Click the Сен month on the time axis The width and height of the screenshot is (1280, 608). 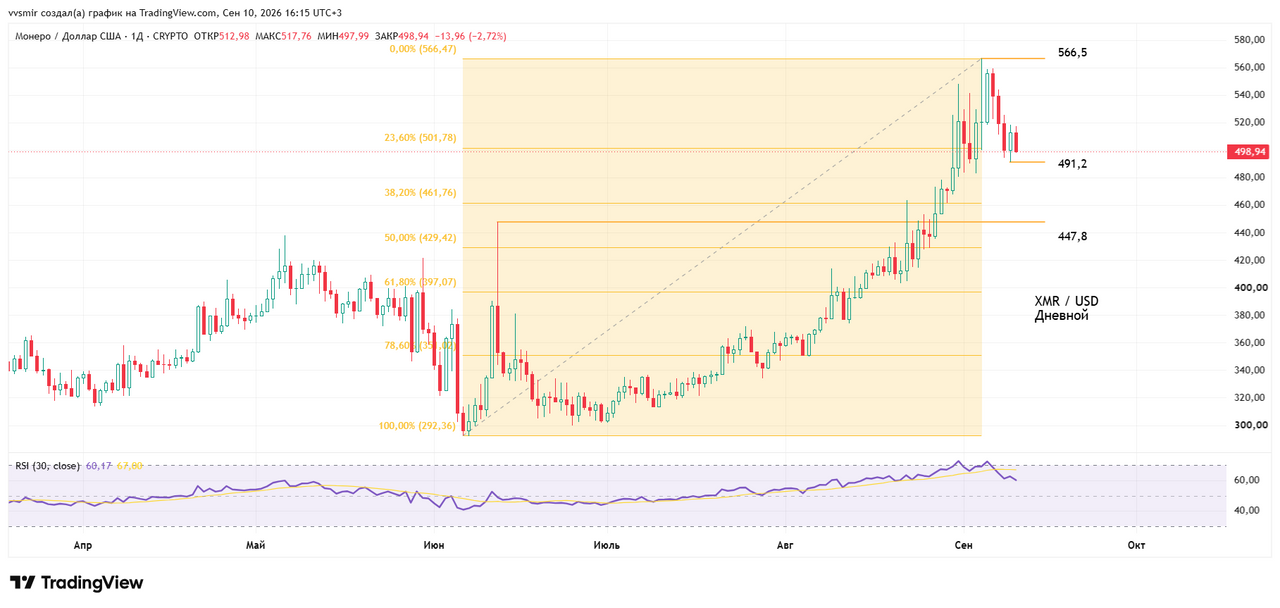coord(963,545)
